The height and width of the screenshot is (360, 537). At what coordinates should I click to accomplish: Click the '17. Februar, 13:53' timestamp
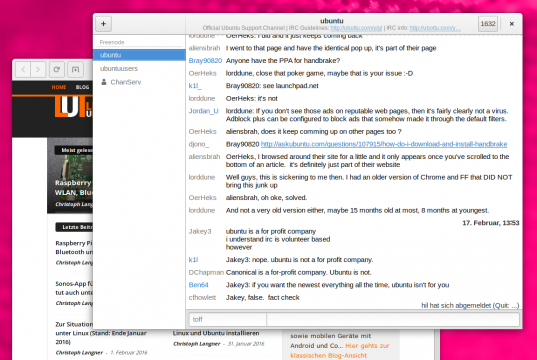pyautogui.click(x=490, y=223)
